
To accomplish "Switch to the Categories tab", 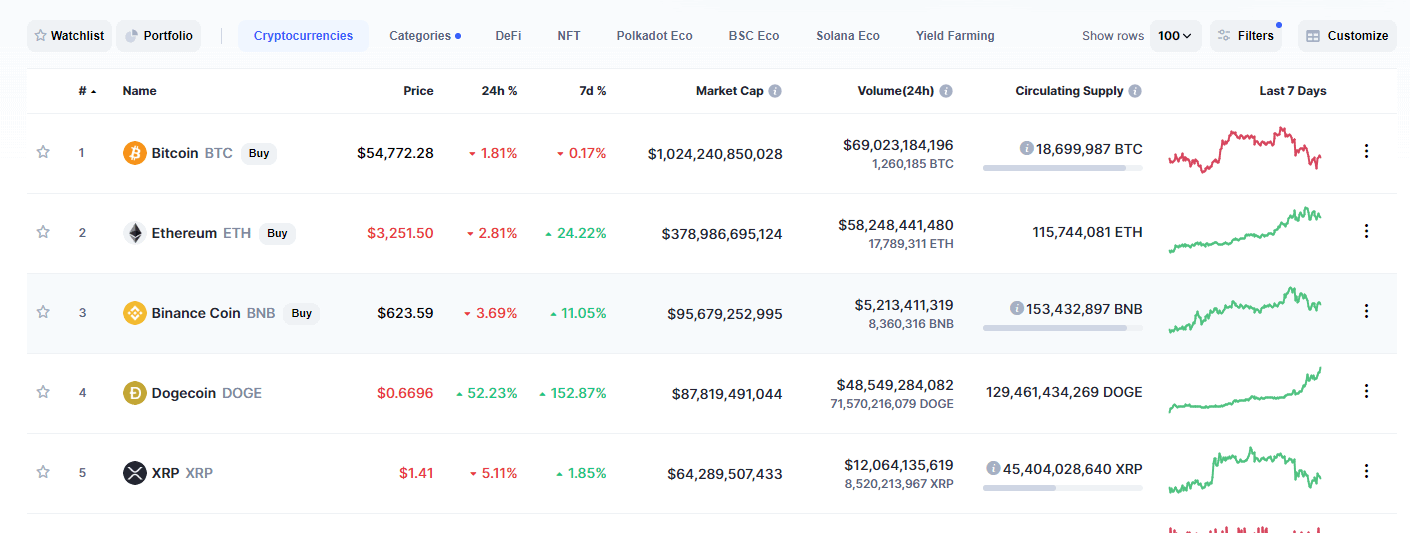I will tap(425, 36).
